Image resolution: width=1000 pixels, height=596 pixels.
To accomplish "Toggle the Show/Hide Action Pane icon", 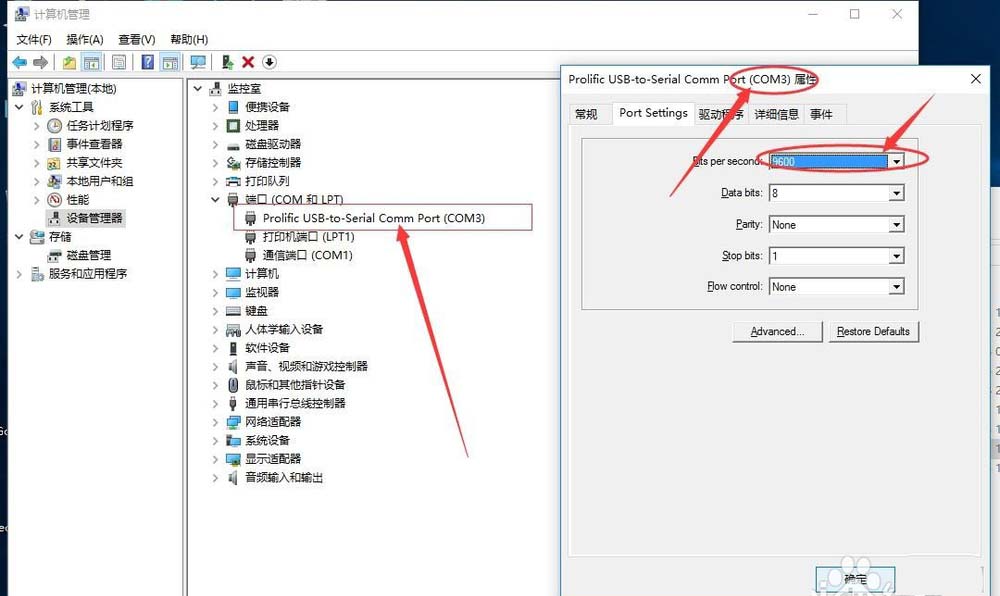I will [170, 62].
